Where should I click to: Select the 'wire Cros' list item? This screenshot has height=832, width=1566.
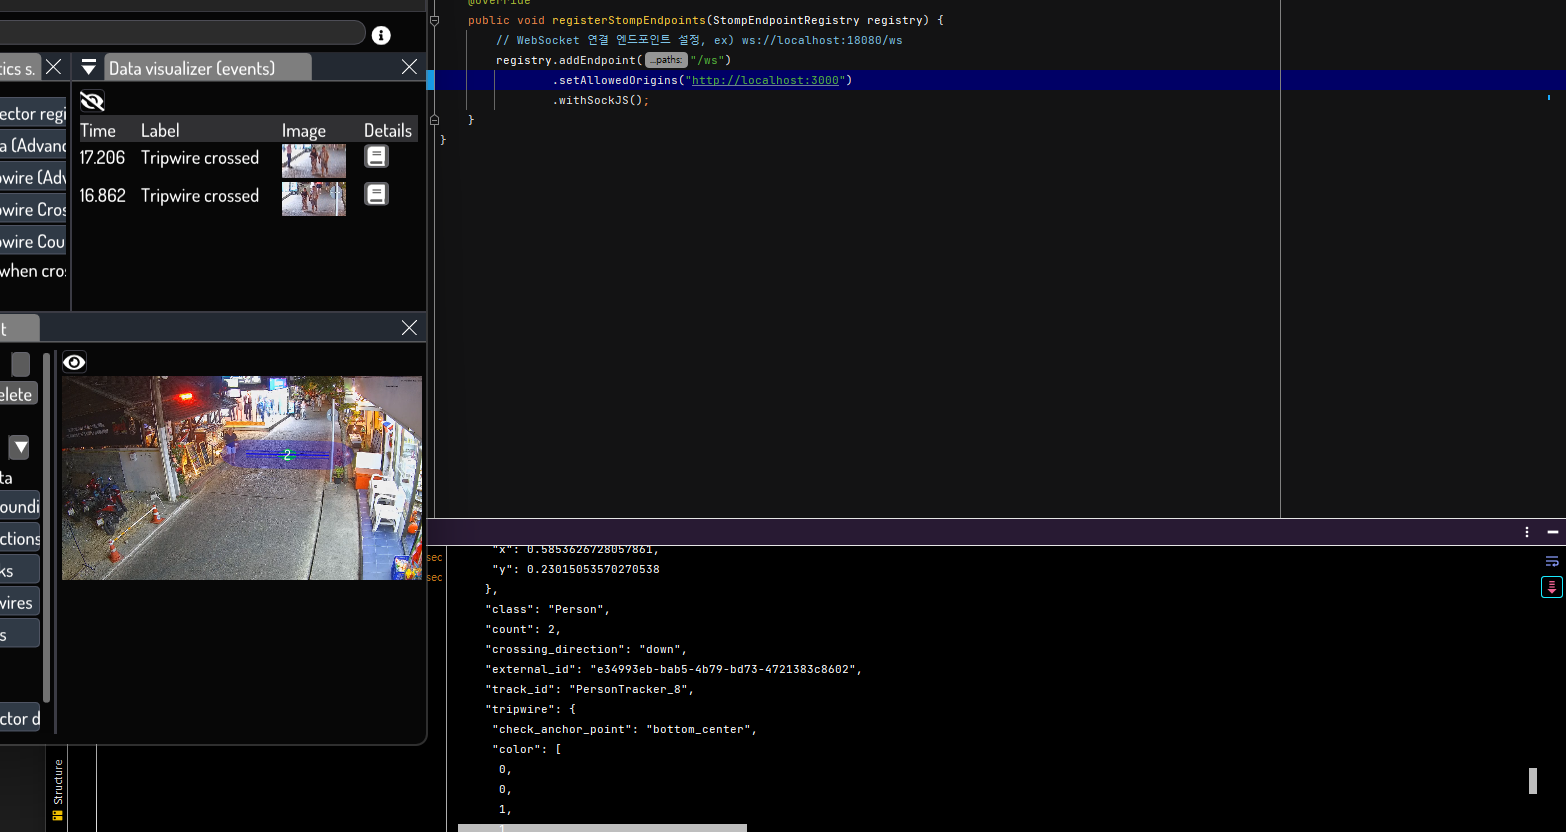point(33,210)
